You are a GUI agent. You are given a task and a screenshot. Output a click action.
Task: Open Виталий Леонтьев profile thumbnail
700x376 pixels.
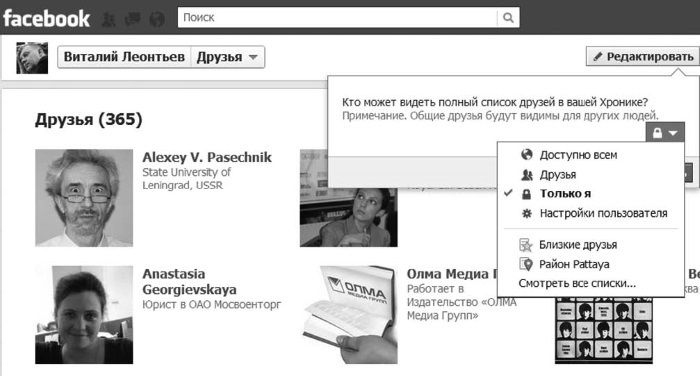[x=32, y=58]
